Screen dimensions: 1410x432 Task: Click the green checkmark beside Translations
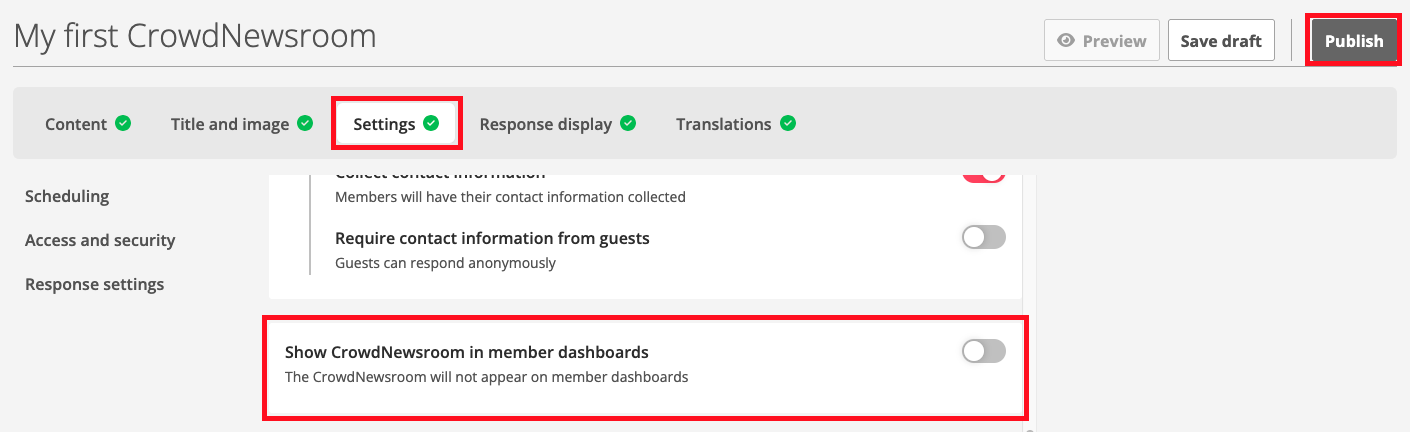[788, 124]
